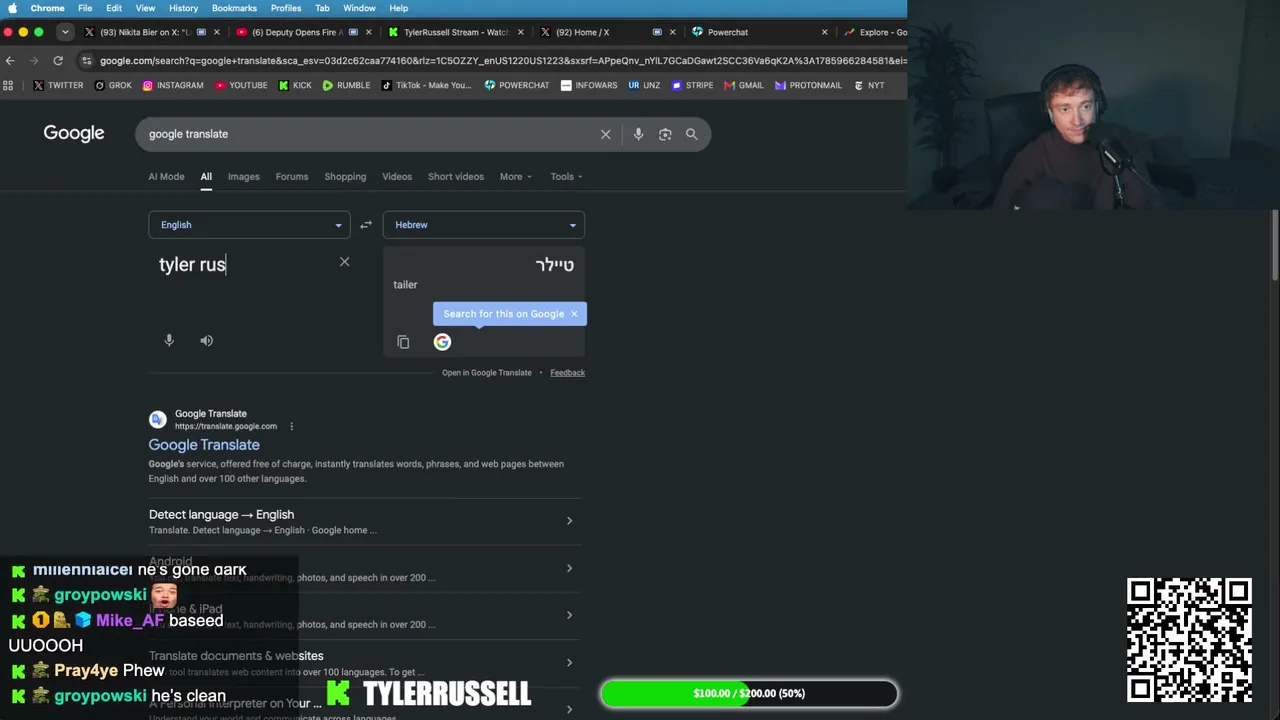Expand the Tools dropdown
The image size is (1280, 720).
[x=566, y=177]
